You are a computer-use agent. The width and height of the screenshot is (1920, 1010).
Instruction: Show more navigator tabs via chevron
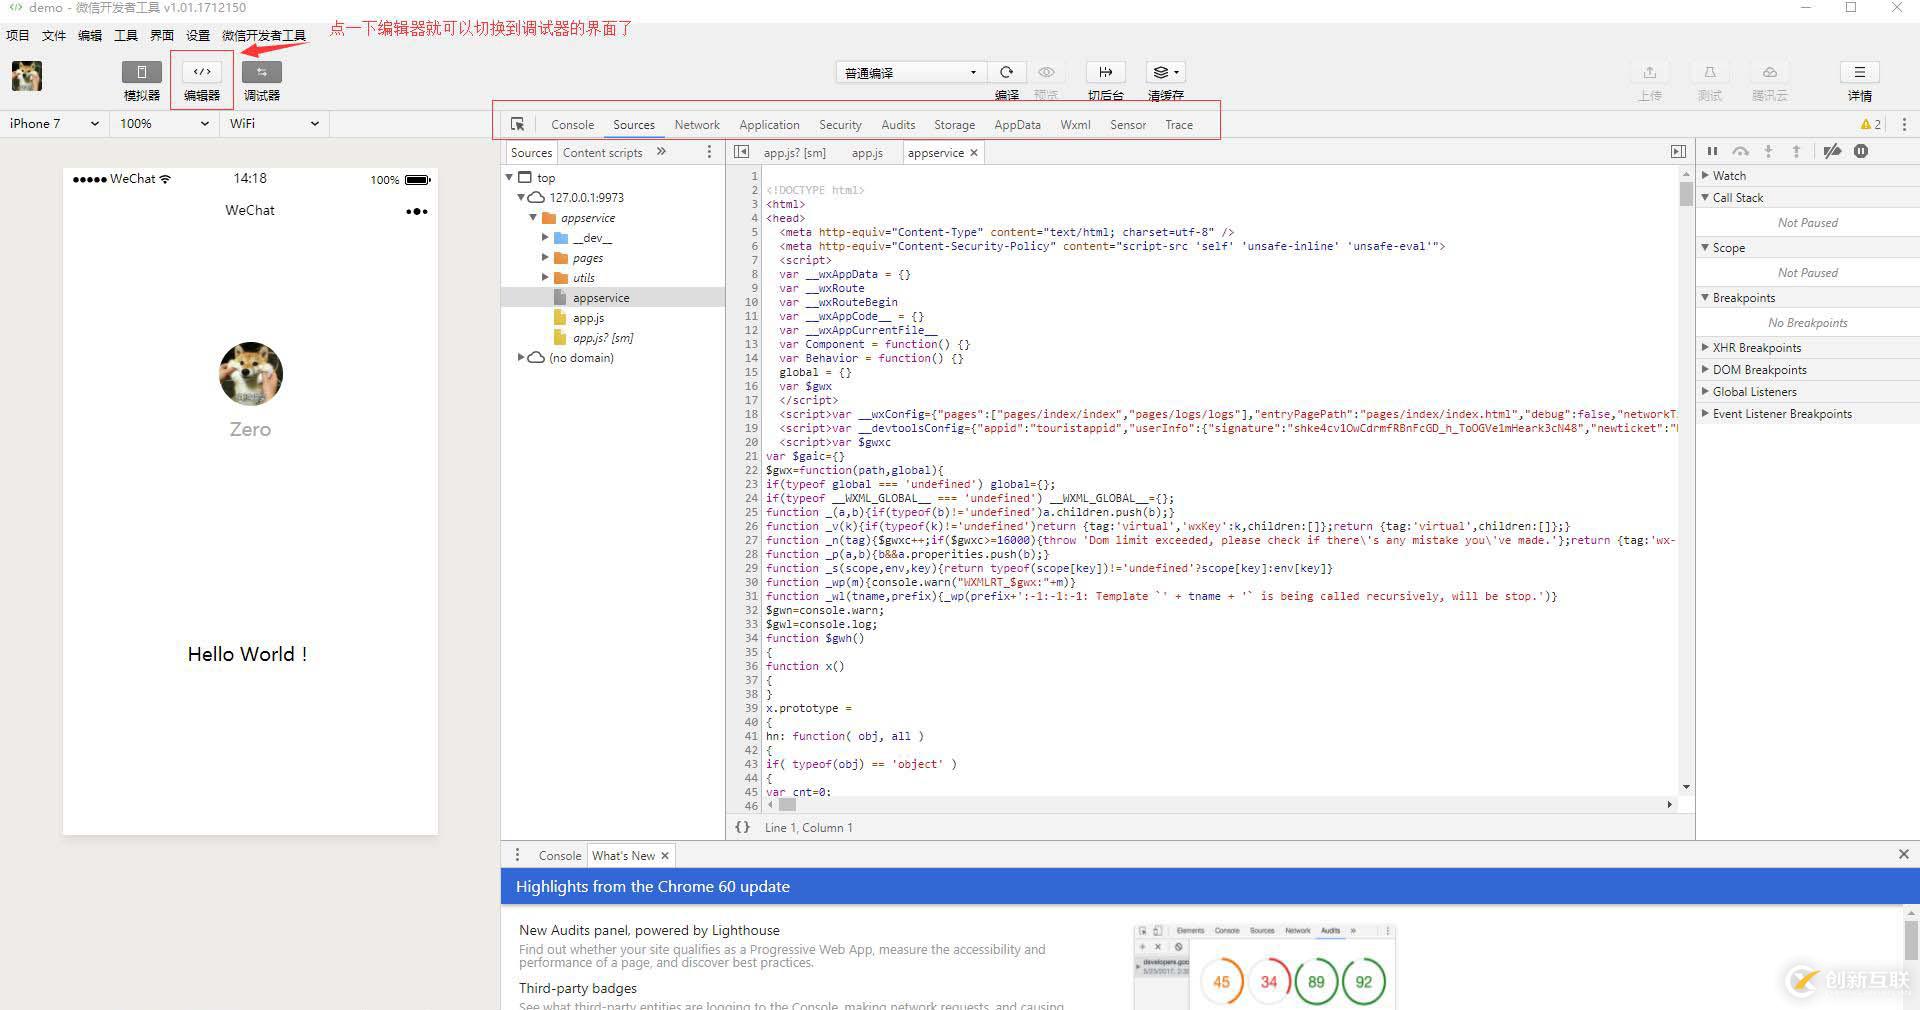tap(661, 152)
